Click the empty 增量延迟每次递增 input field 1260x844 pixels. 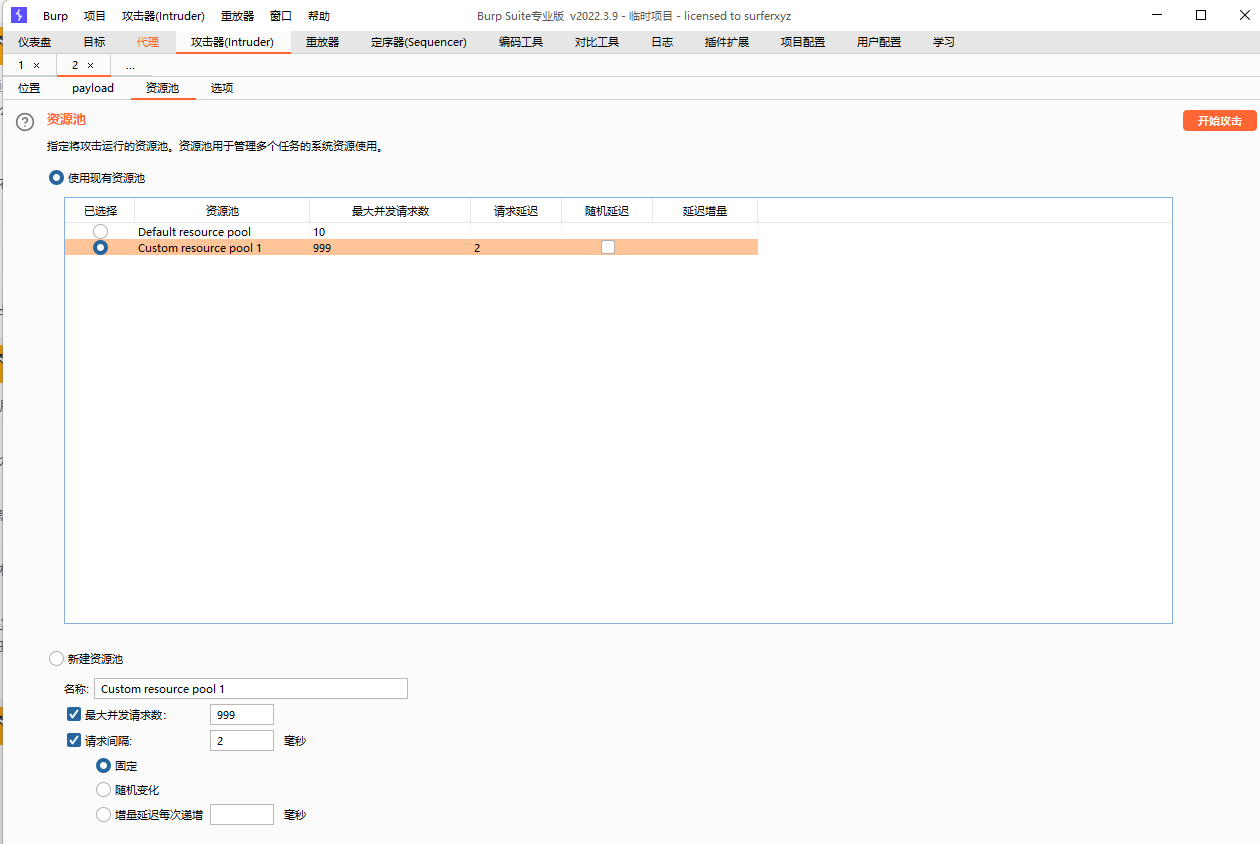pyautogui.click(x=242, y=815)
